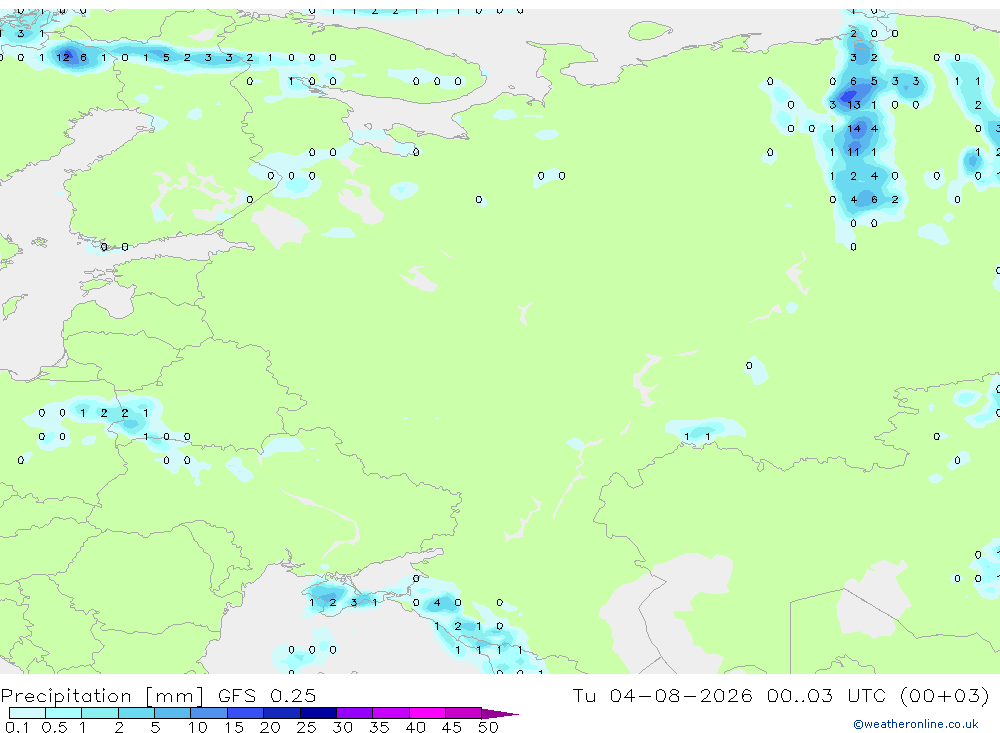Click the "10" legend scale label
1000x733 pixels.
[x=198, y=727]
